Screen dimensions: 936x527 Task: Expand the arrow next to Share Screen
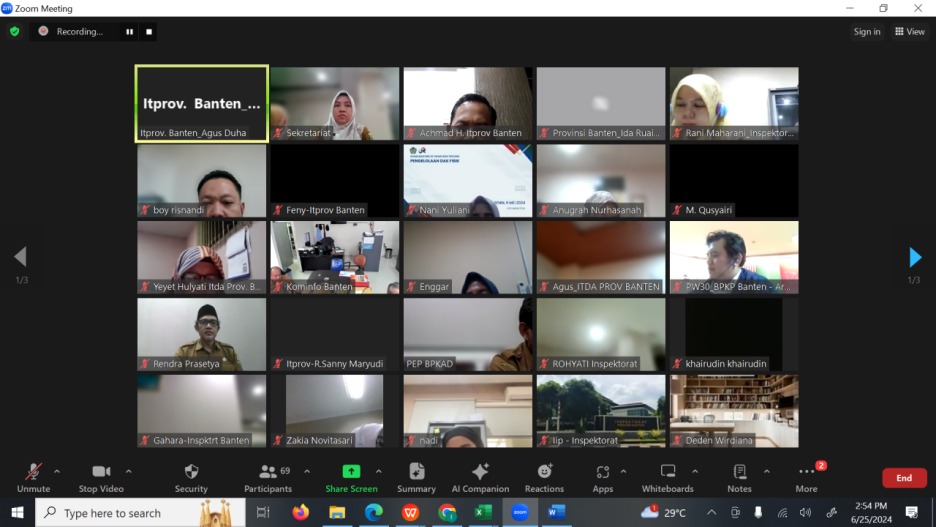(379, 471)
